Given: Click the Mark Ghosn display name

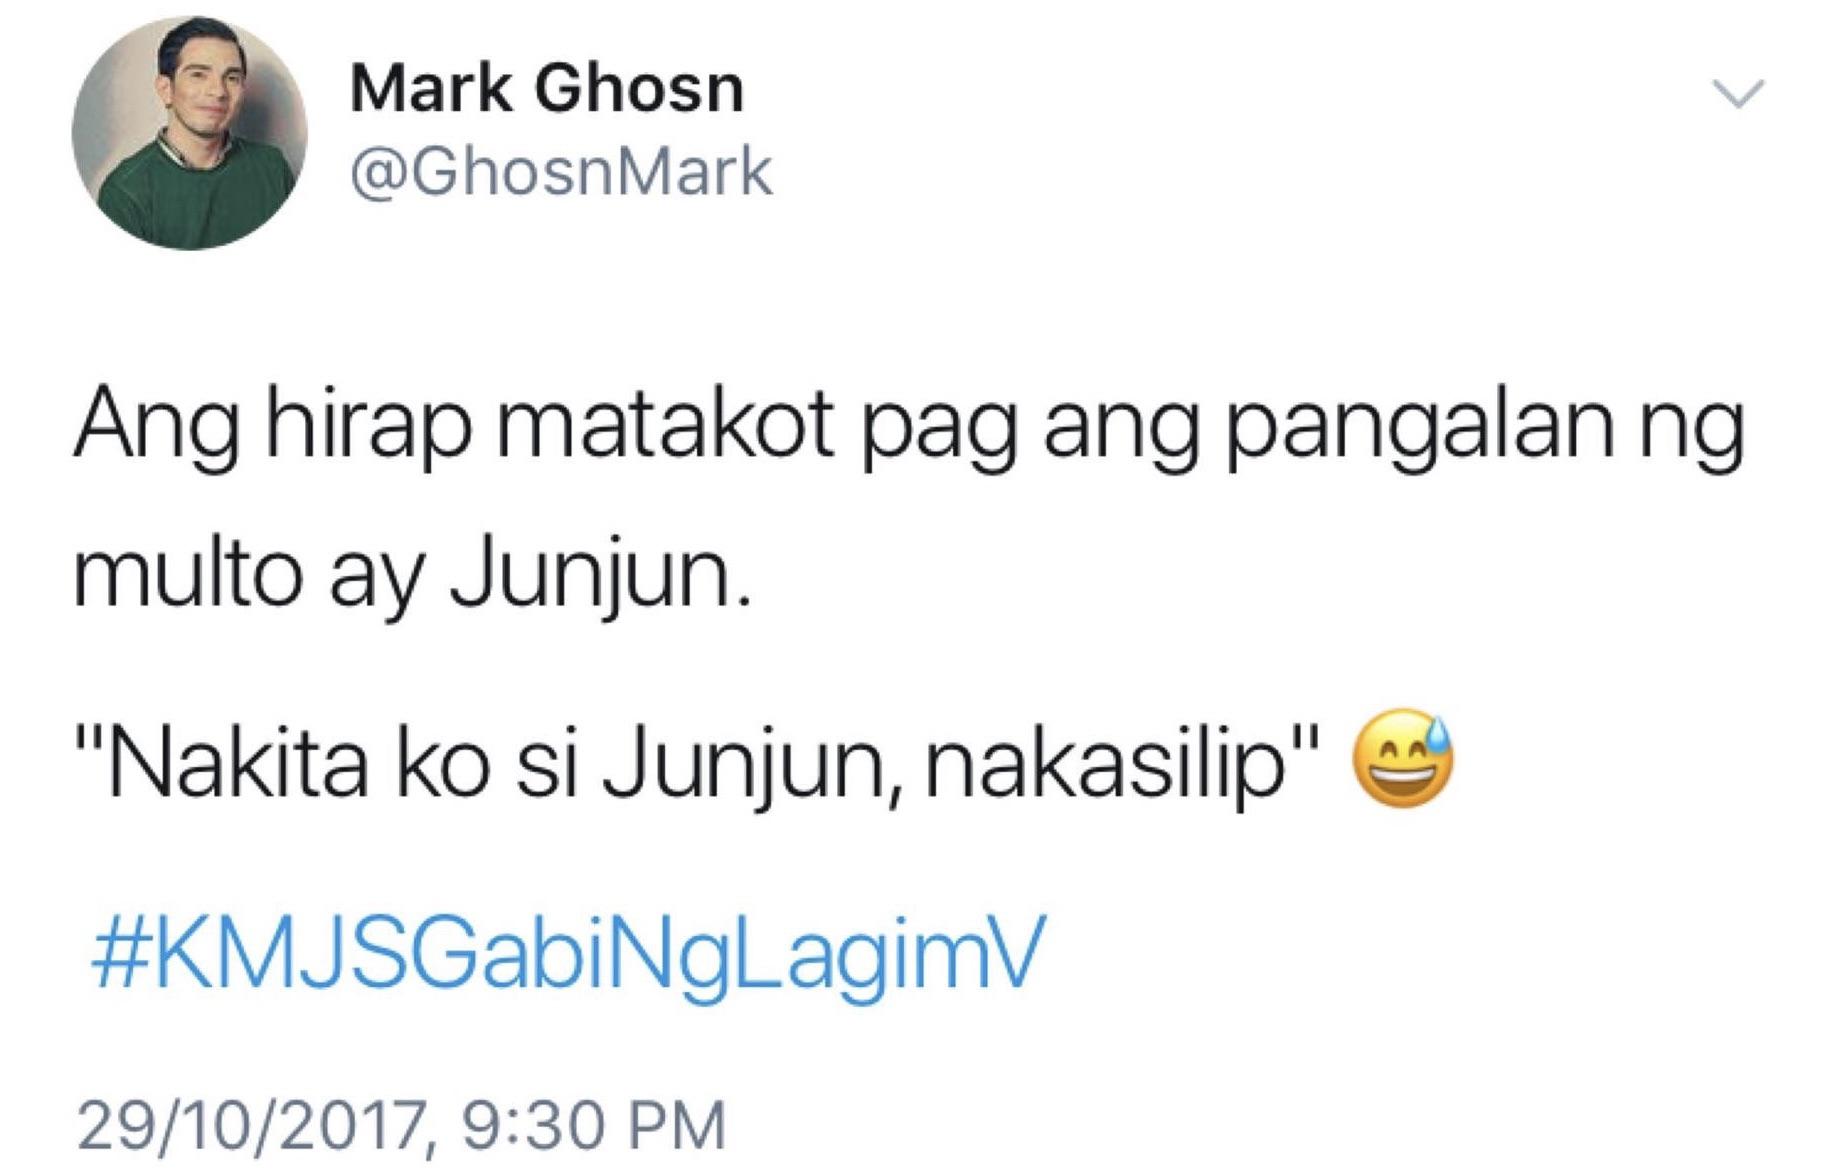Looking at the screenshot, I should 547,89.
